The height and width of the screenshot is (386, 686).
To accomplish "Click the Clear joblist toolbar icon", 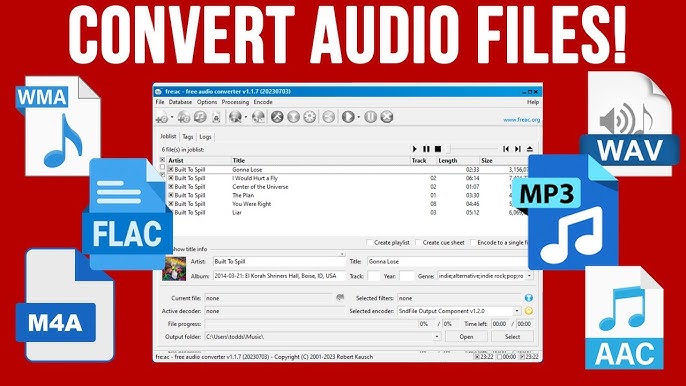I will click(x=216, y=117).
